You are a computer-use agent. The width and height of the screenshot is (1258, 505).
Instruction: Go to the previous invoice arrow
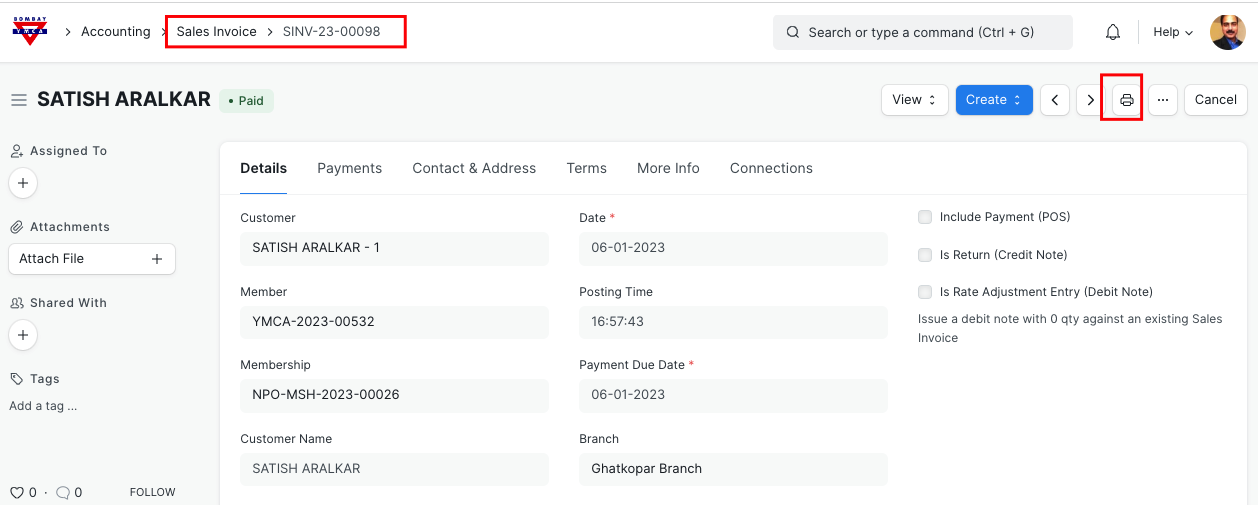click(x=1055, y=100)
